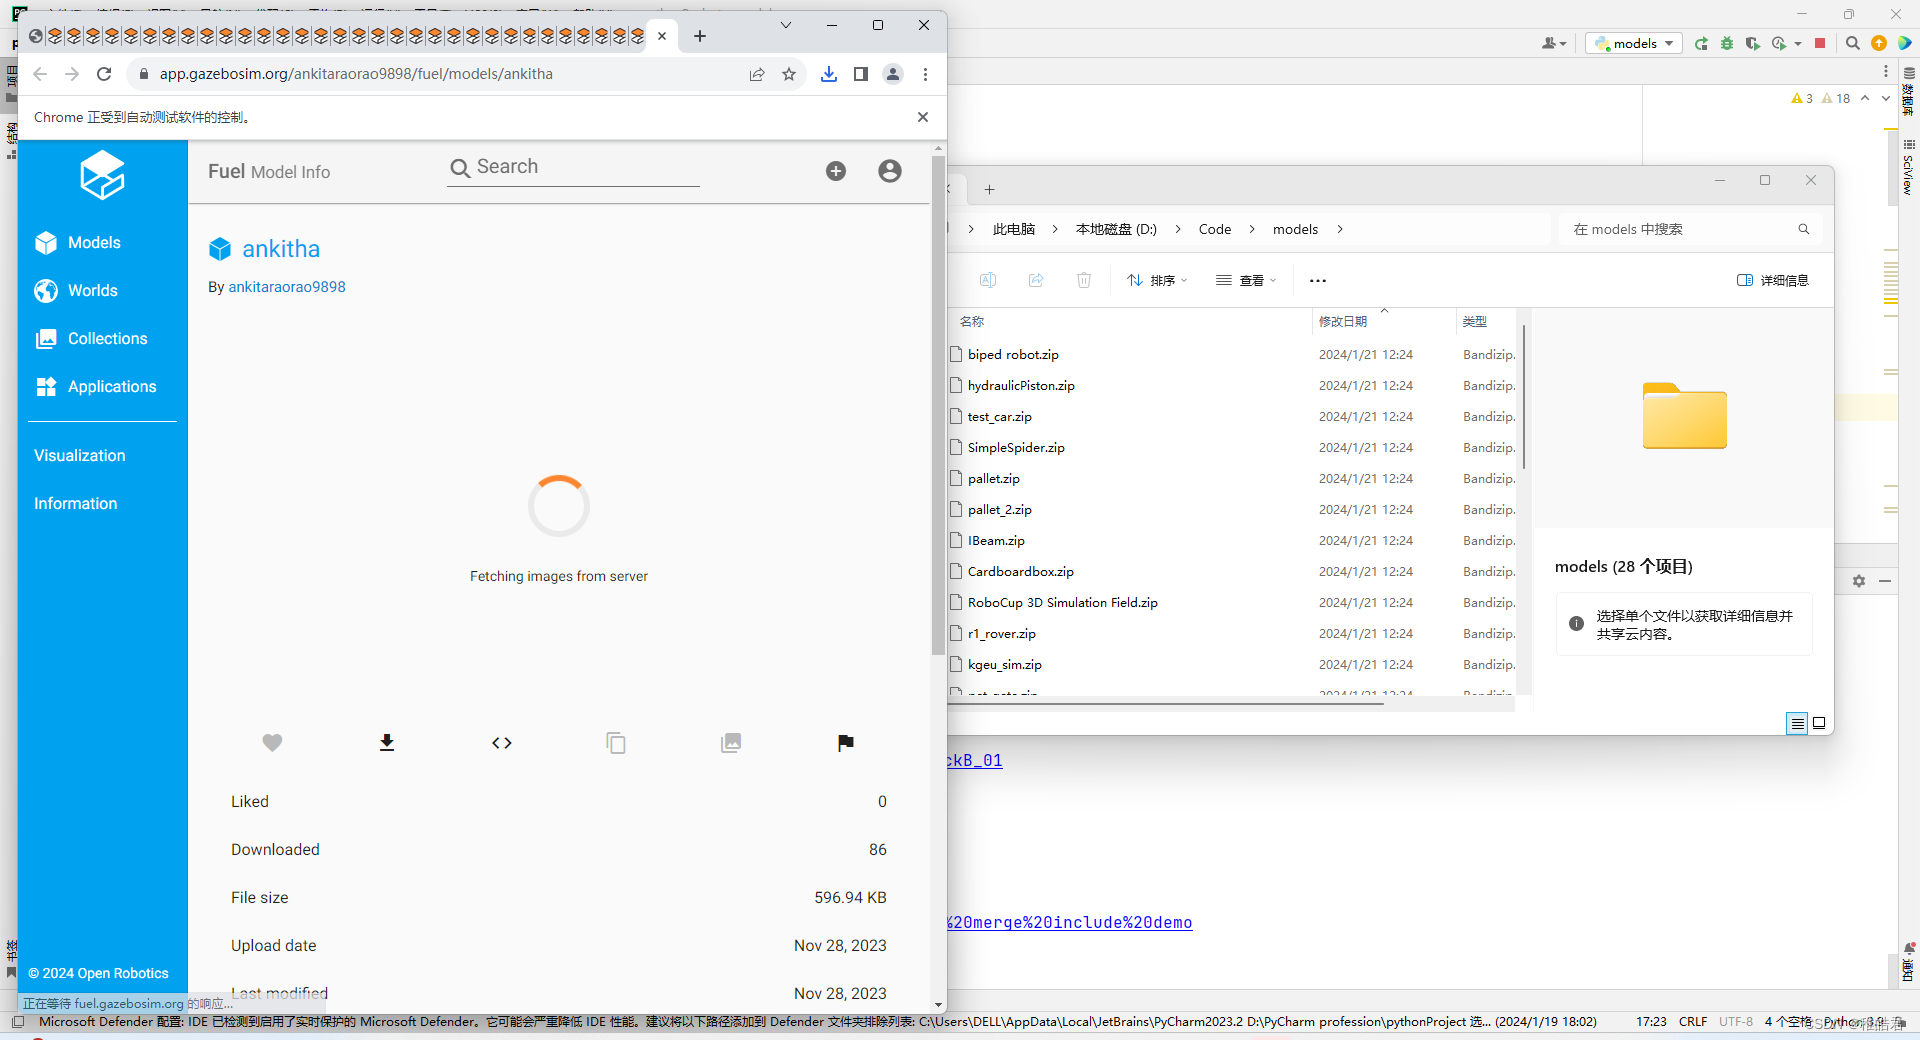
Task: Download the ankitha model
Action: pos(387,742)
